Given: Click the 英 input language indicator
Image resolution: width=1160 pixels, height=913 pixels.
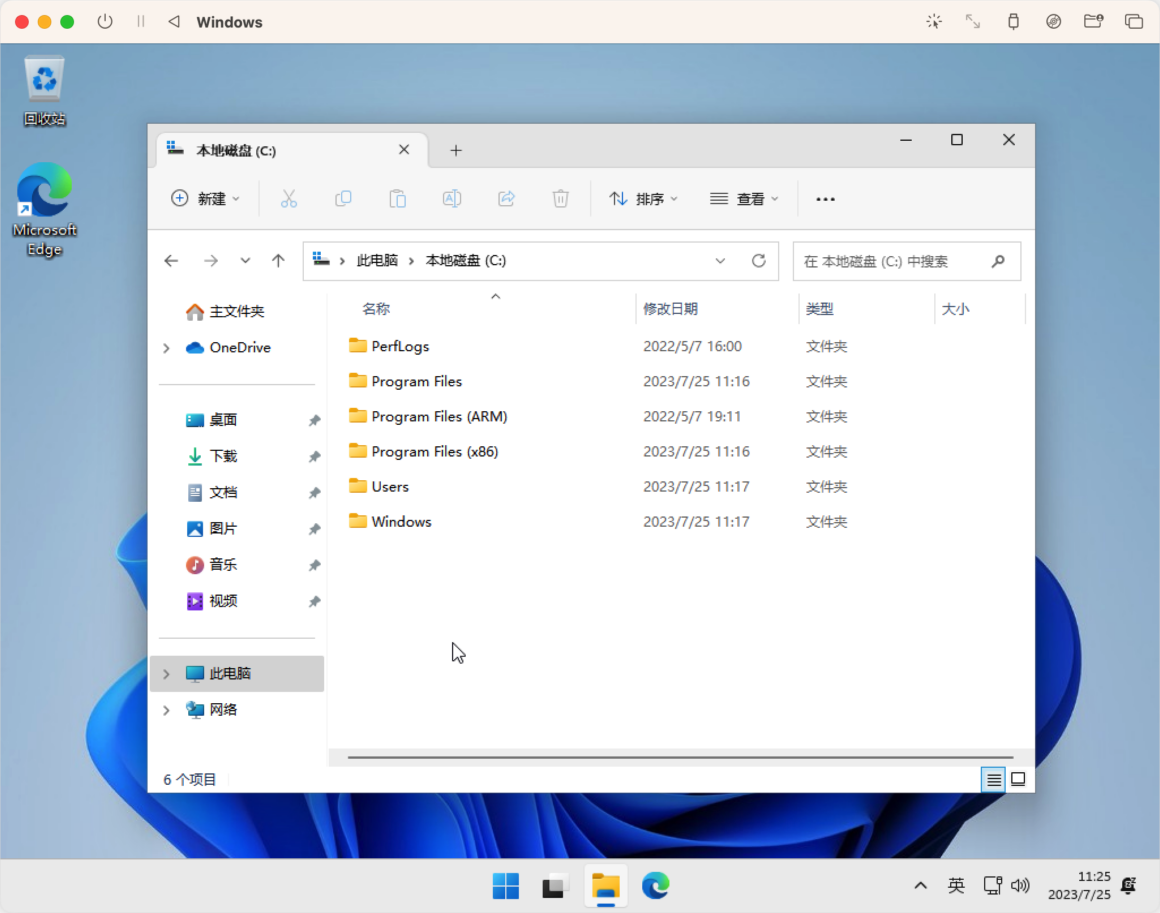Looking at the screenshot, I should tap(956, 886).
